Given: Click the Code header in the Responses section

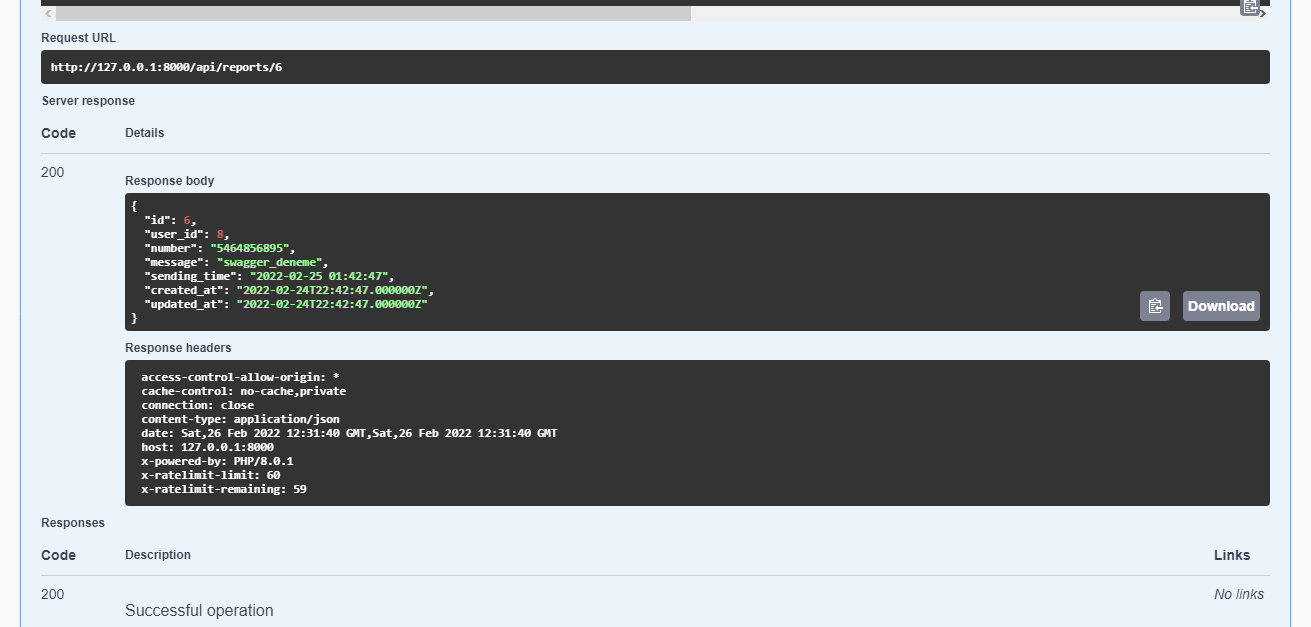Looking at the screenshot, I should [x=58, y=555].
